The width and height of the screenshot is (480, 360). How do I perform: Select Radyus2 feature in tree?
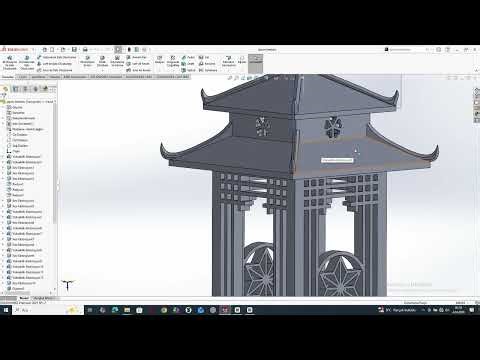tap(15, 190)
